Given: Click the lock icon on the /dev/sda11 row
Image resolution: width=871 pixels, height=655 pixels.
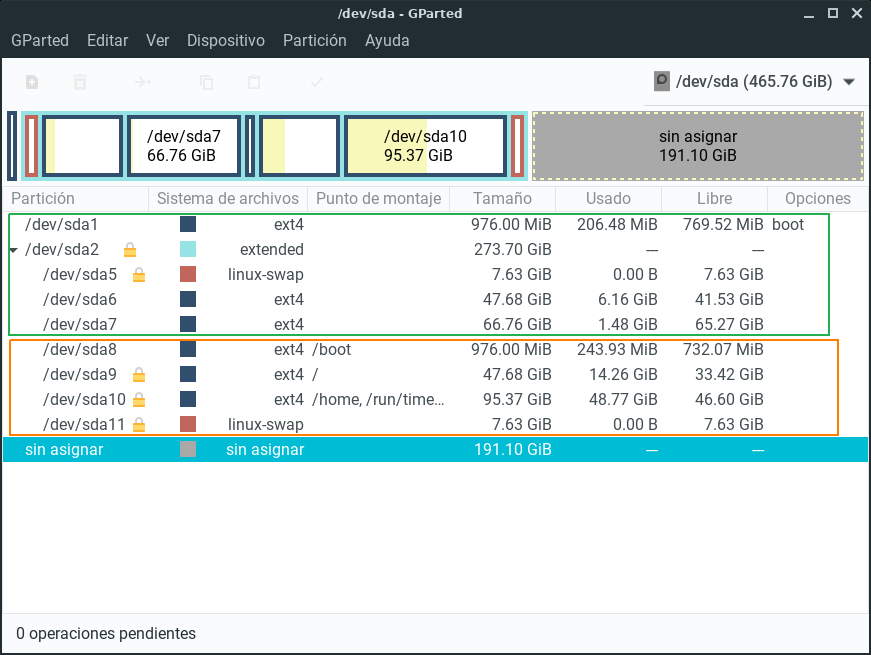Looking at the screenshot, I should point(139,424).
